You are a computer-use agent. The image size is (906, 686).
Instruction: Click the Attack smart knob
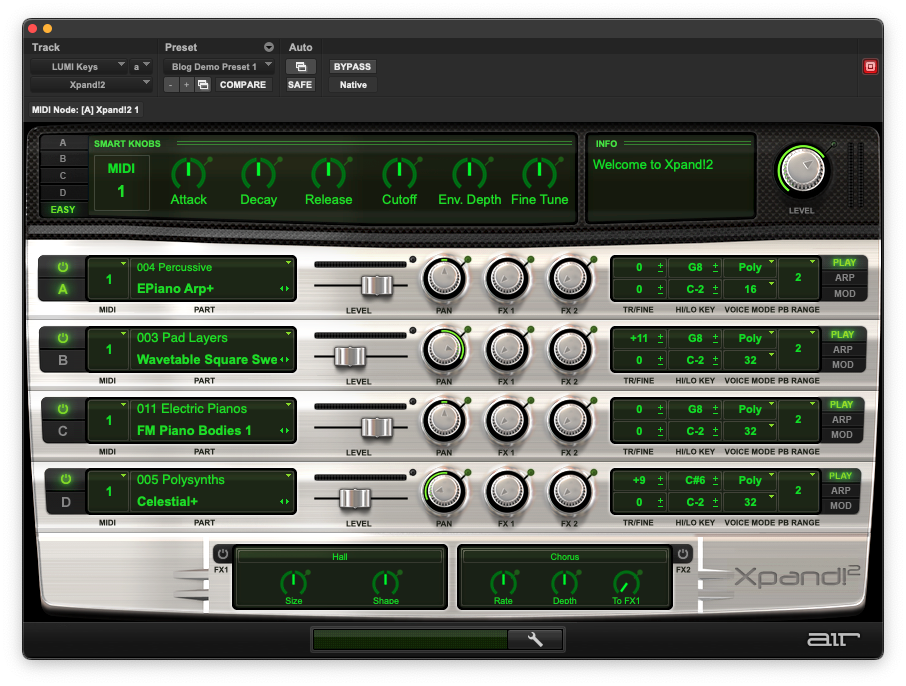[x=188, y=172]
